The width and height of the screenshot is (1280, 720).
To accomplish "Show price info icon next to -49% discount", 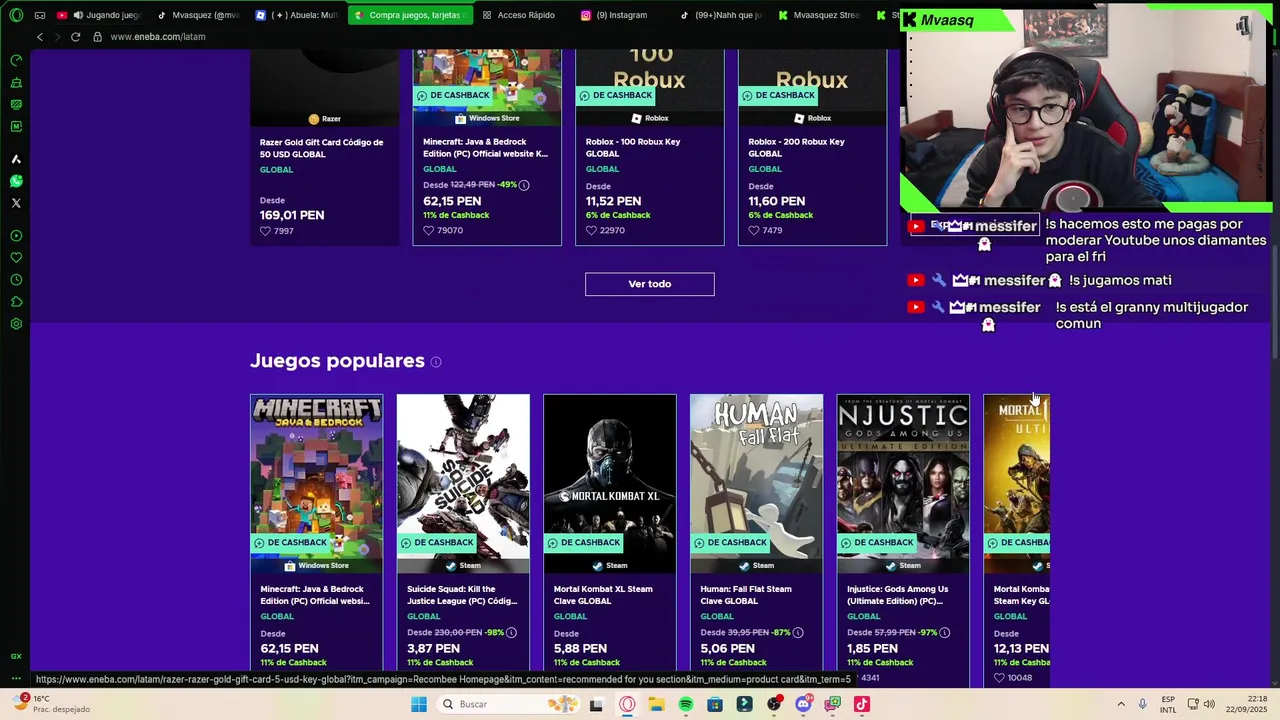I will [x=524, y=185].
